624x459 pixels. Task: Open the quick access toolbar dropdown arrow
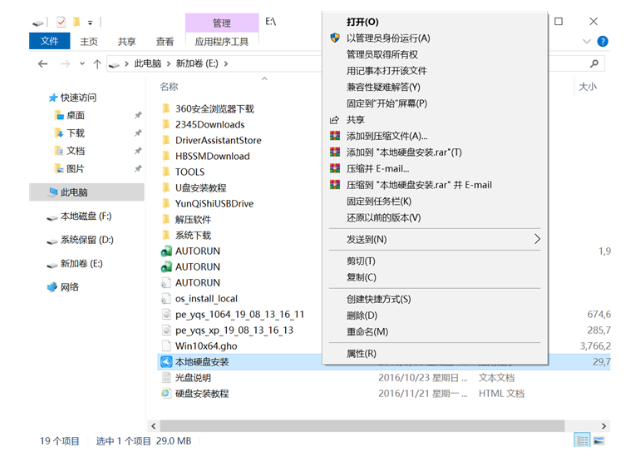pyautogui.click(x=91, y=21)
